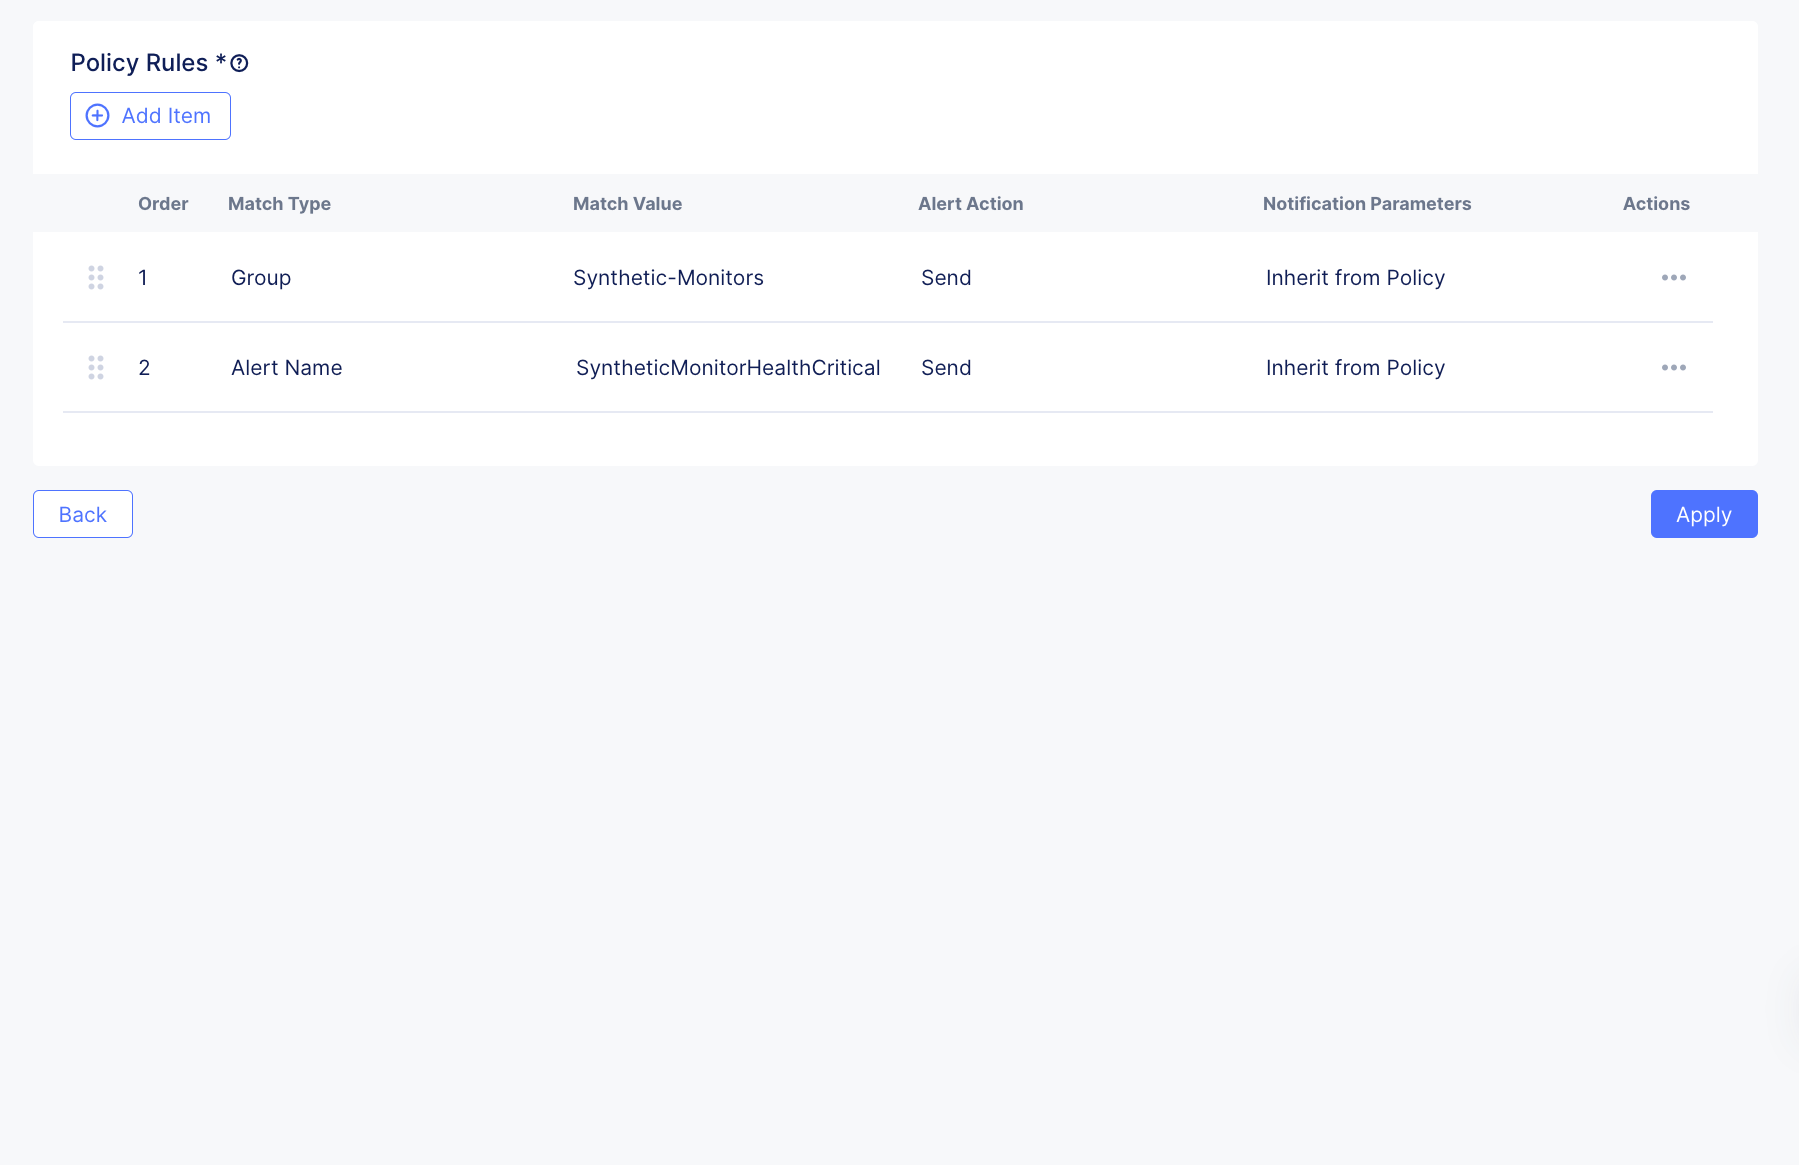Screen dimensions: 1799x1165
Task: Open actions menu for Synthetic-Monitors rule
Action: click(1673, 278)
